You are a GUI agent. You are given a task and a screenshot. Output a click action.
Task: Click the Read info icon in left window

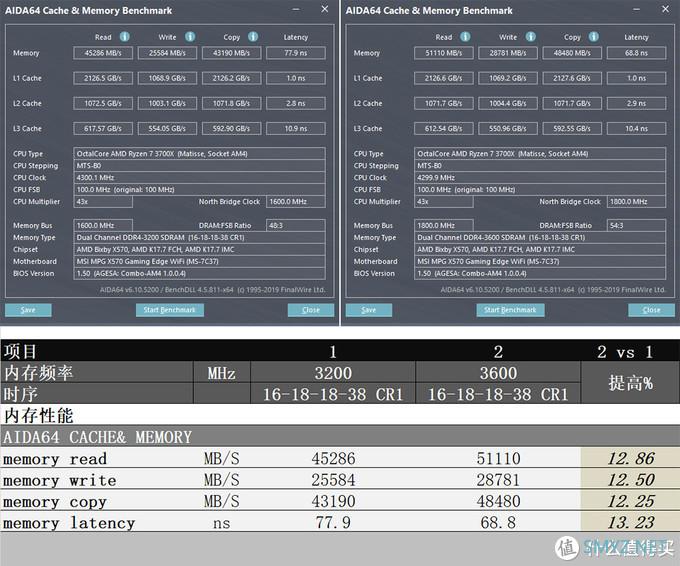click(124, 37)
